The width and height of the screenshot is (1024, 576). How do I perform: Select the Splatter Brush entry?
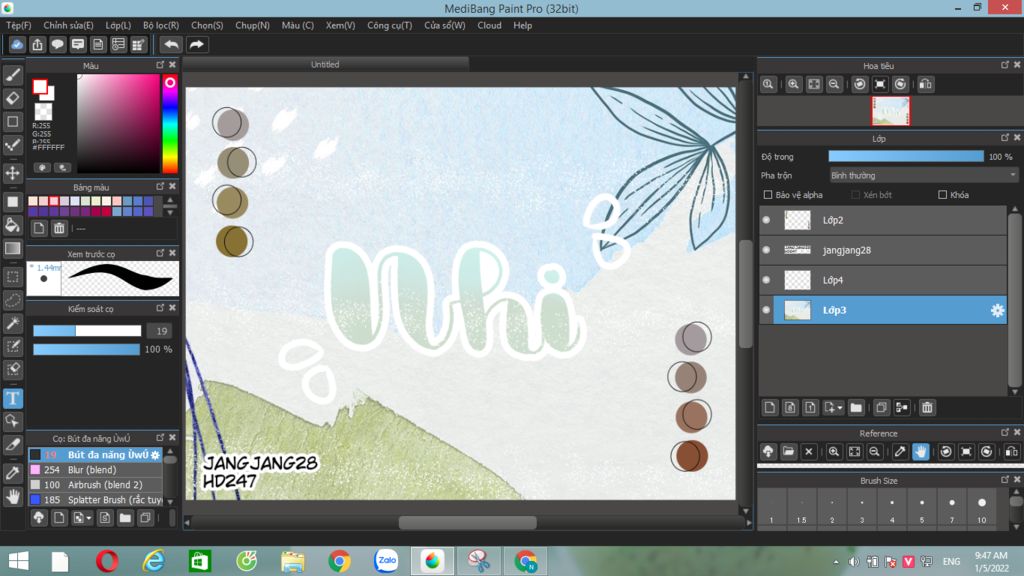(x=95, y=500)
